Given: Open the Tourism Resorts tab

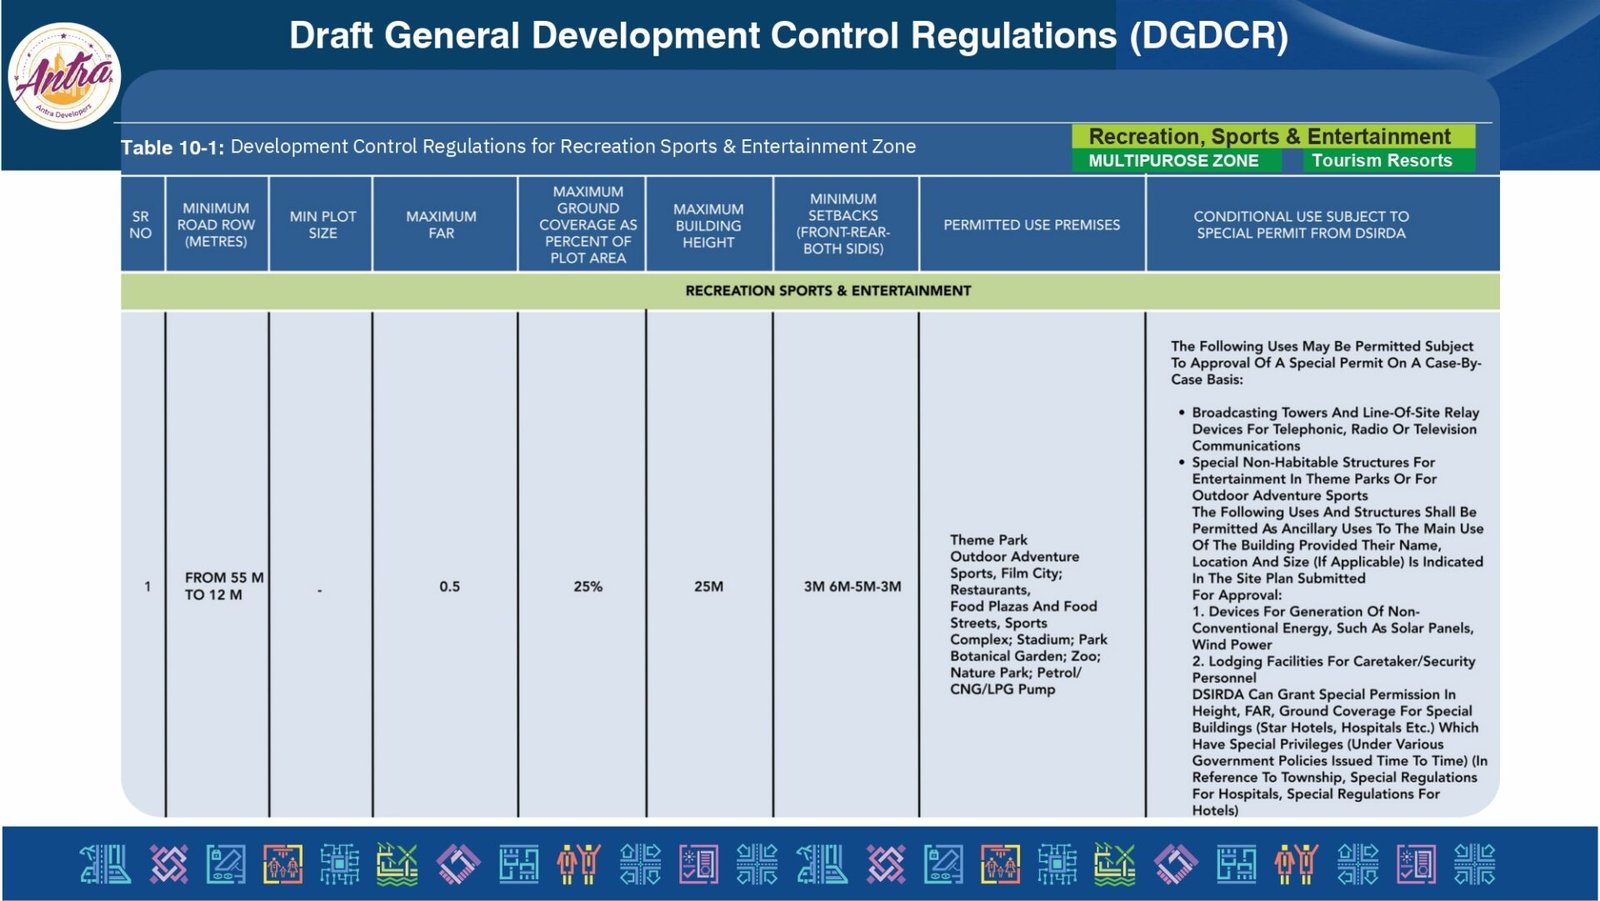Looking at the screenshot, I should click(x=1381, y=161).
